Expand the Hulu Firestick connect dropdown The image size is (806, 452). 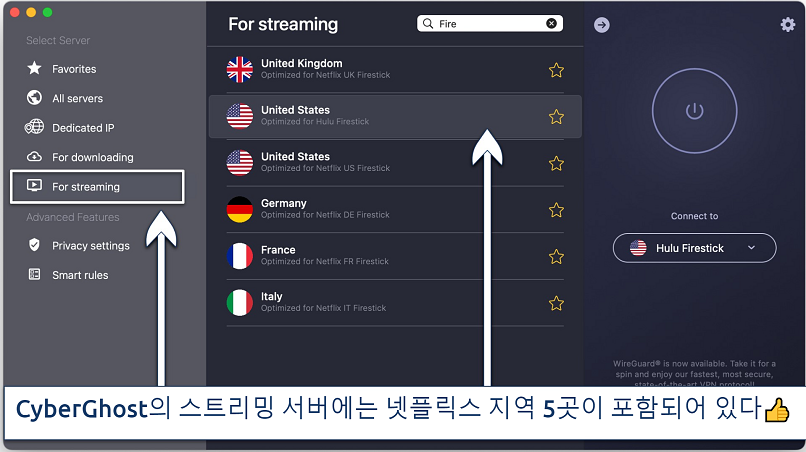pyautogui.click(x=694, y=248)
